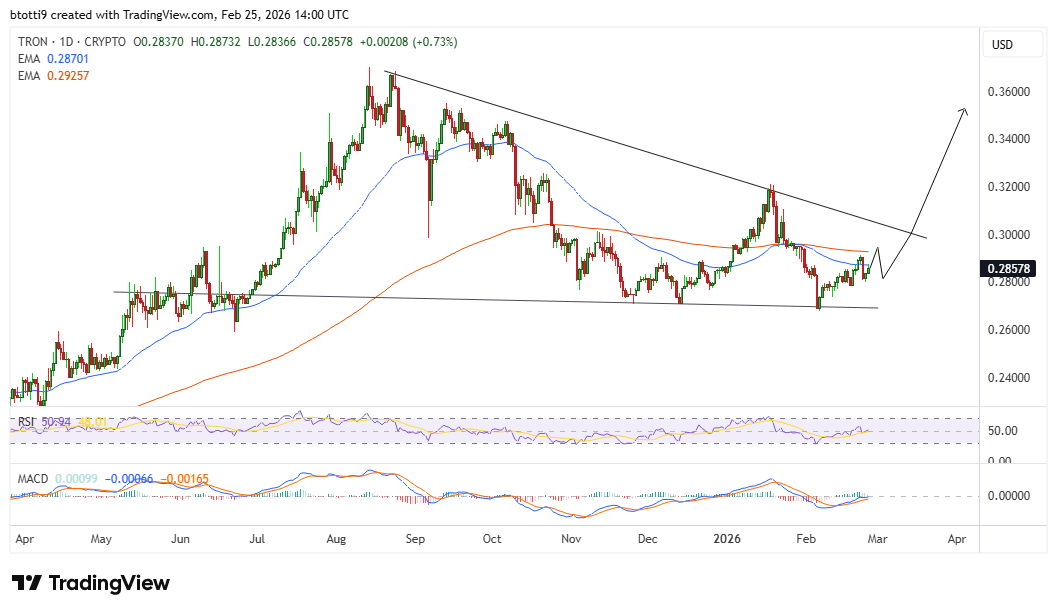Select the TRON symbol title
The height and width of the screenshot is (613, 1057).
pos(38,41)
